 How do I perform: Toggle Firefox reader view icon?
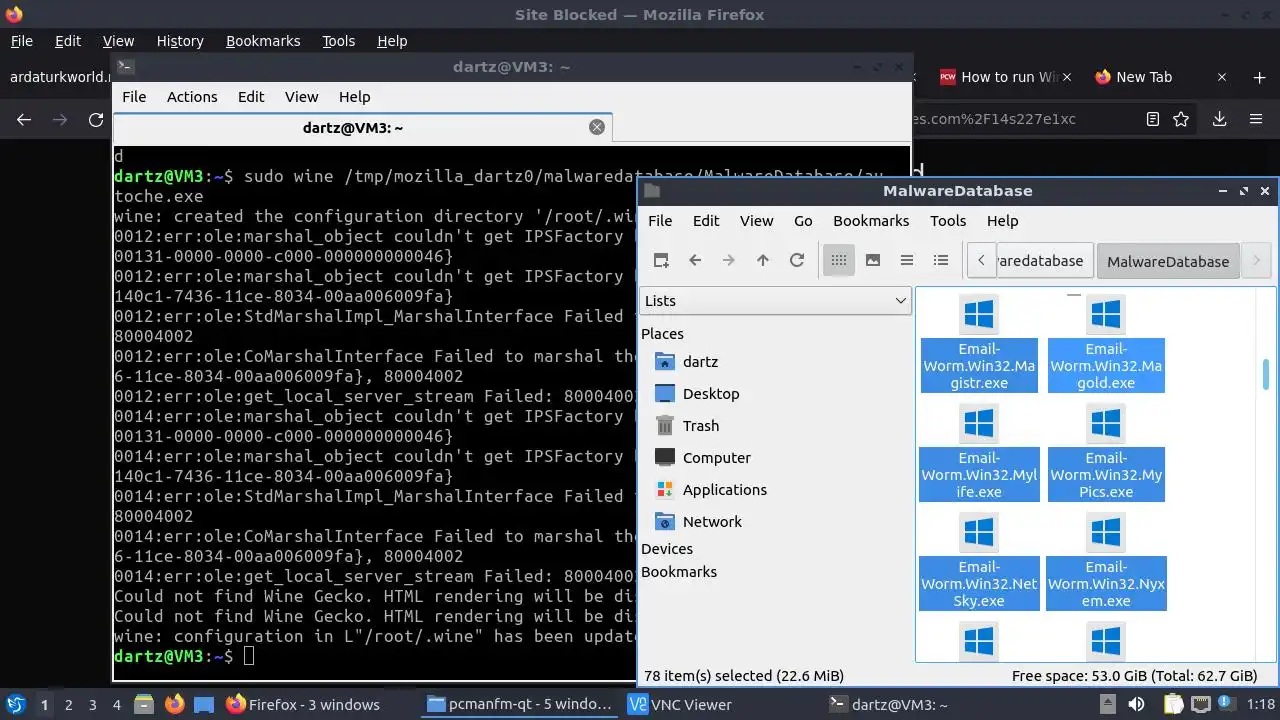coord(1153,119)
